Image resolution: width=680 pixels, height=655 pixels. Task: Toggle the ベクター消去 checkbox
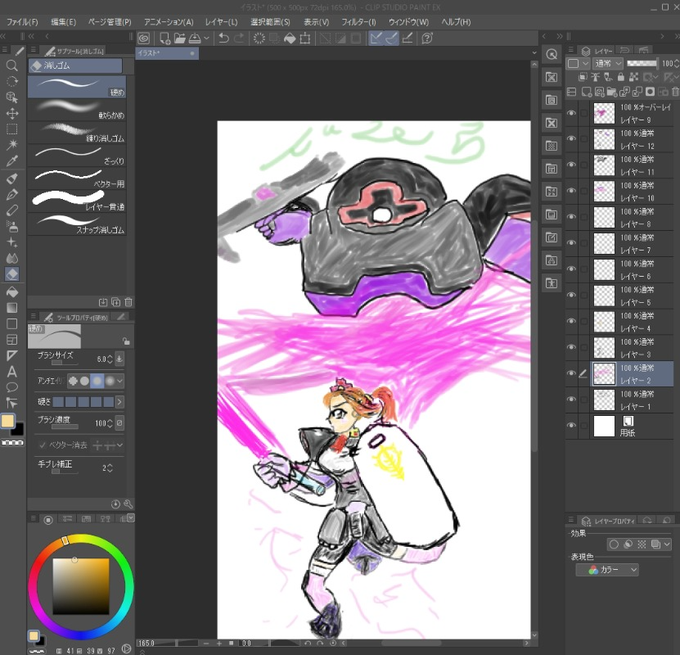point(42,445)
